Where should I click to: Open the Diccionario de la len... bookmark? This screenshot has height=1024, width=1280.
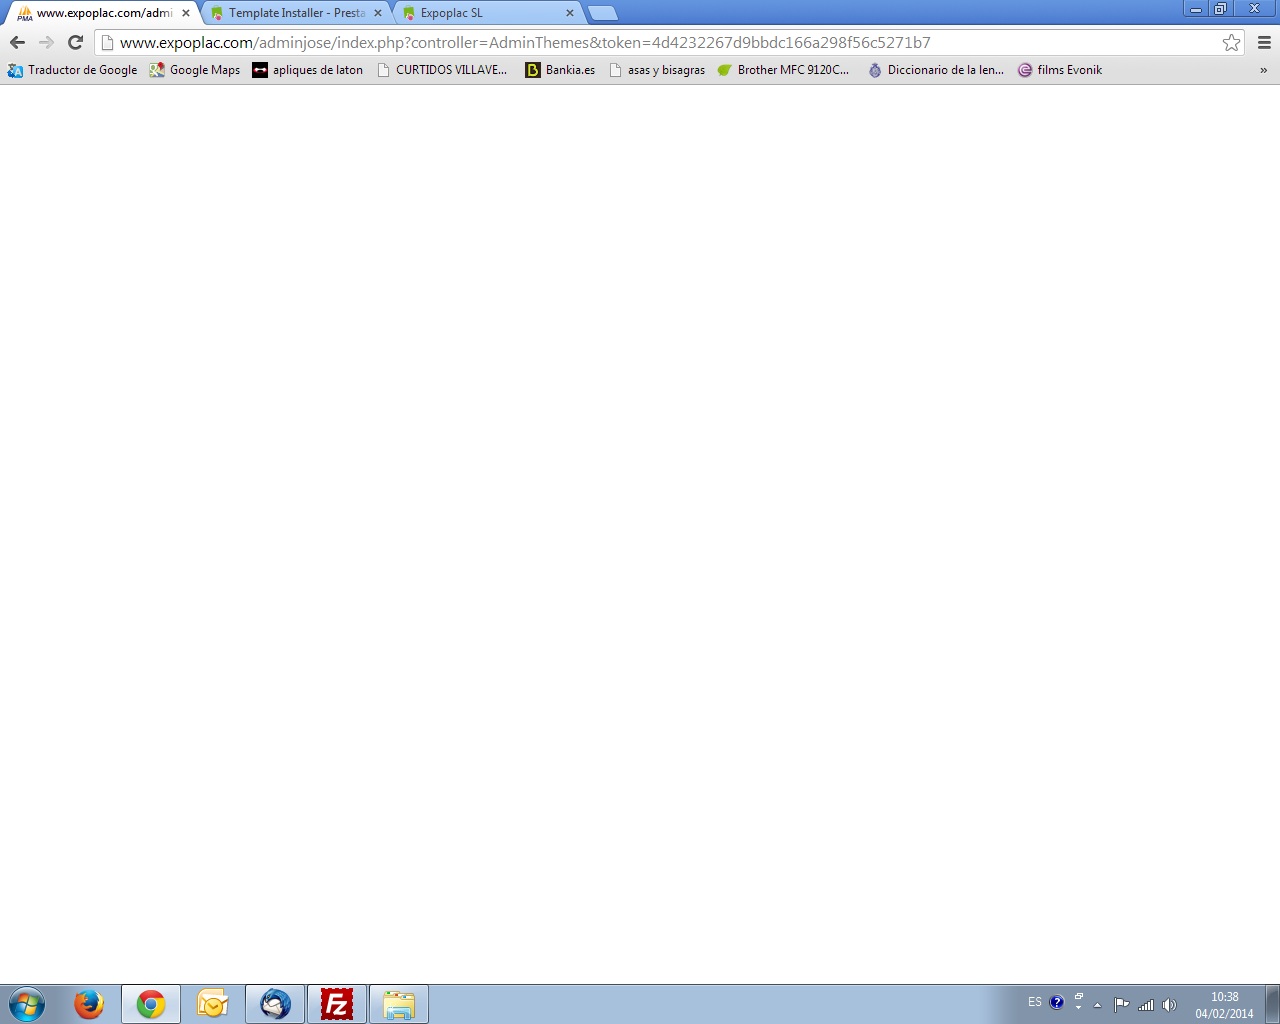point(935,70)
